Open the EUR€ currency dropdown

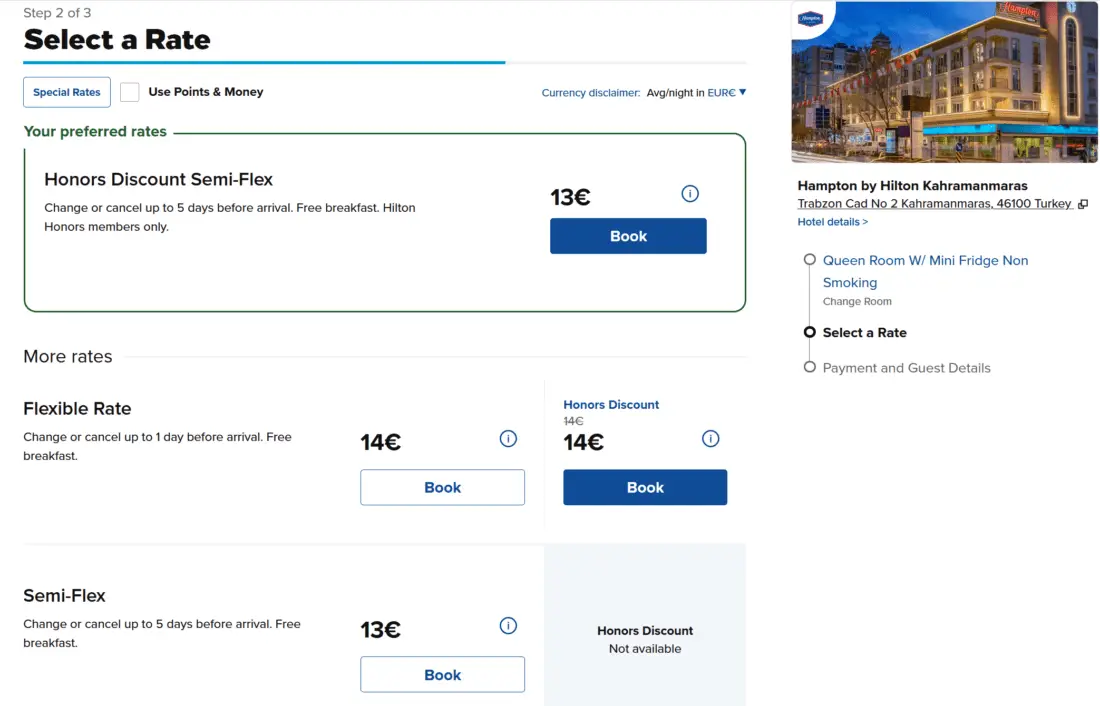[x=726, y=92]
